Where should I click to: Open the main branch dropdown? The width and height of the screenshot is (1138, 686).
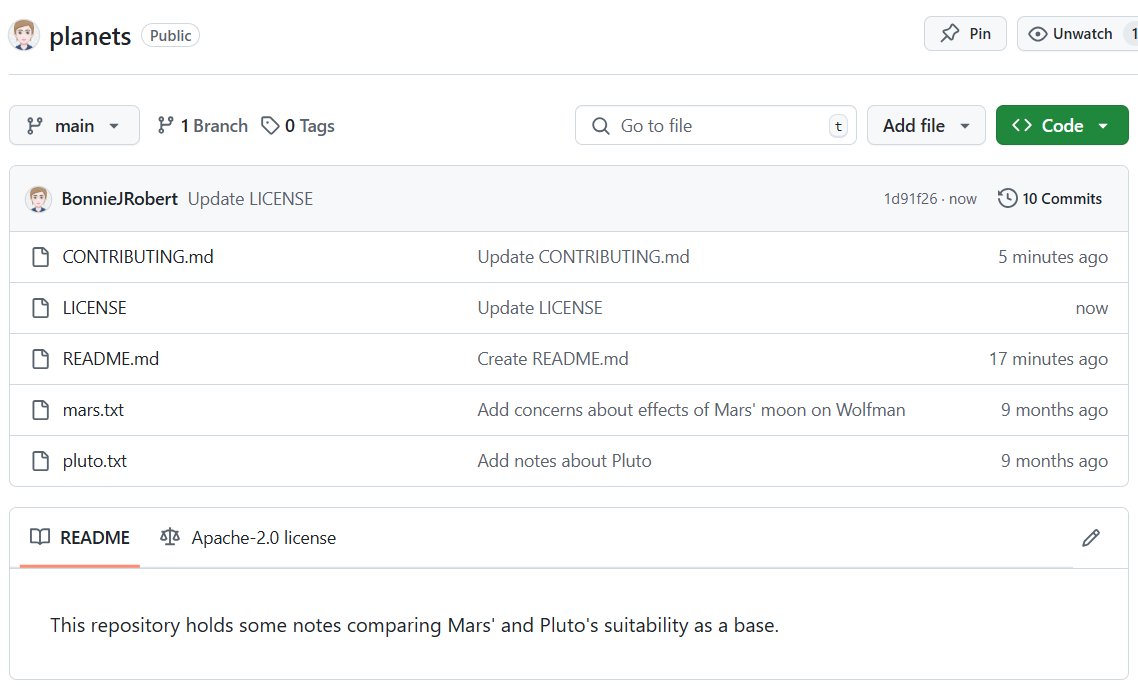coord(74,126)
